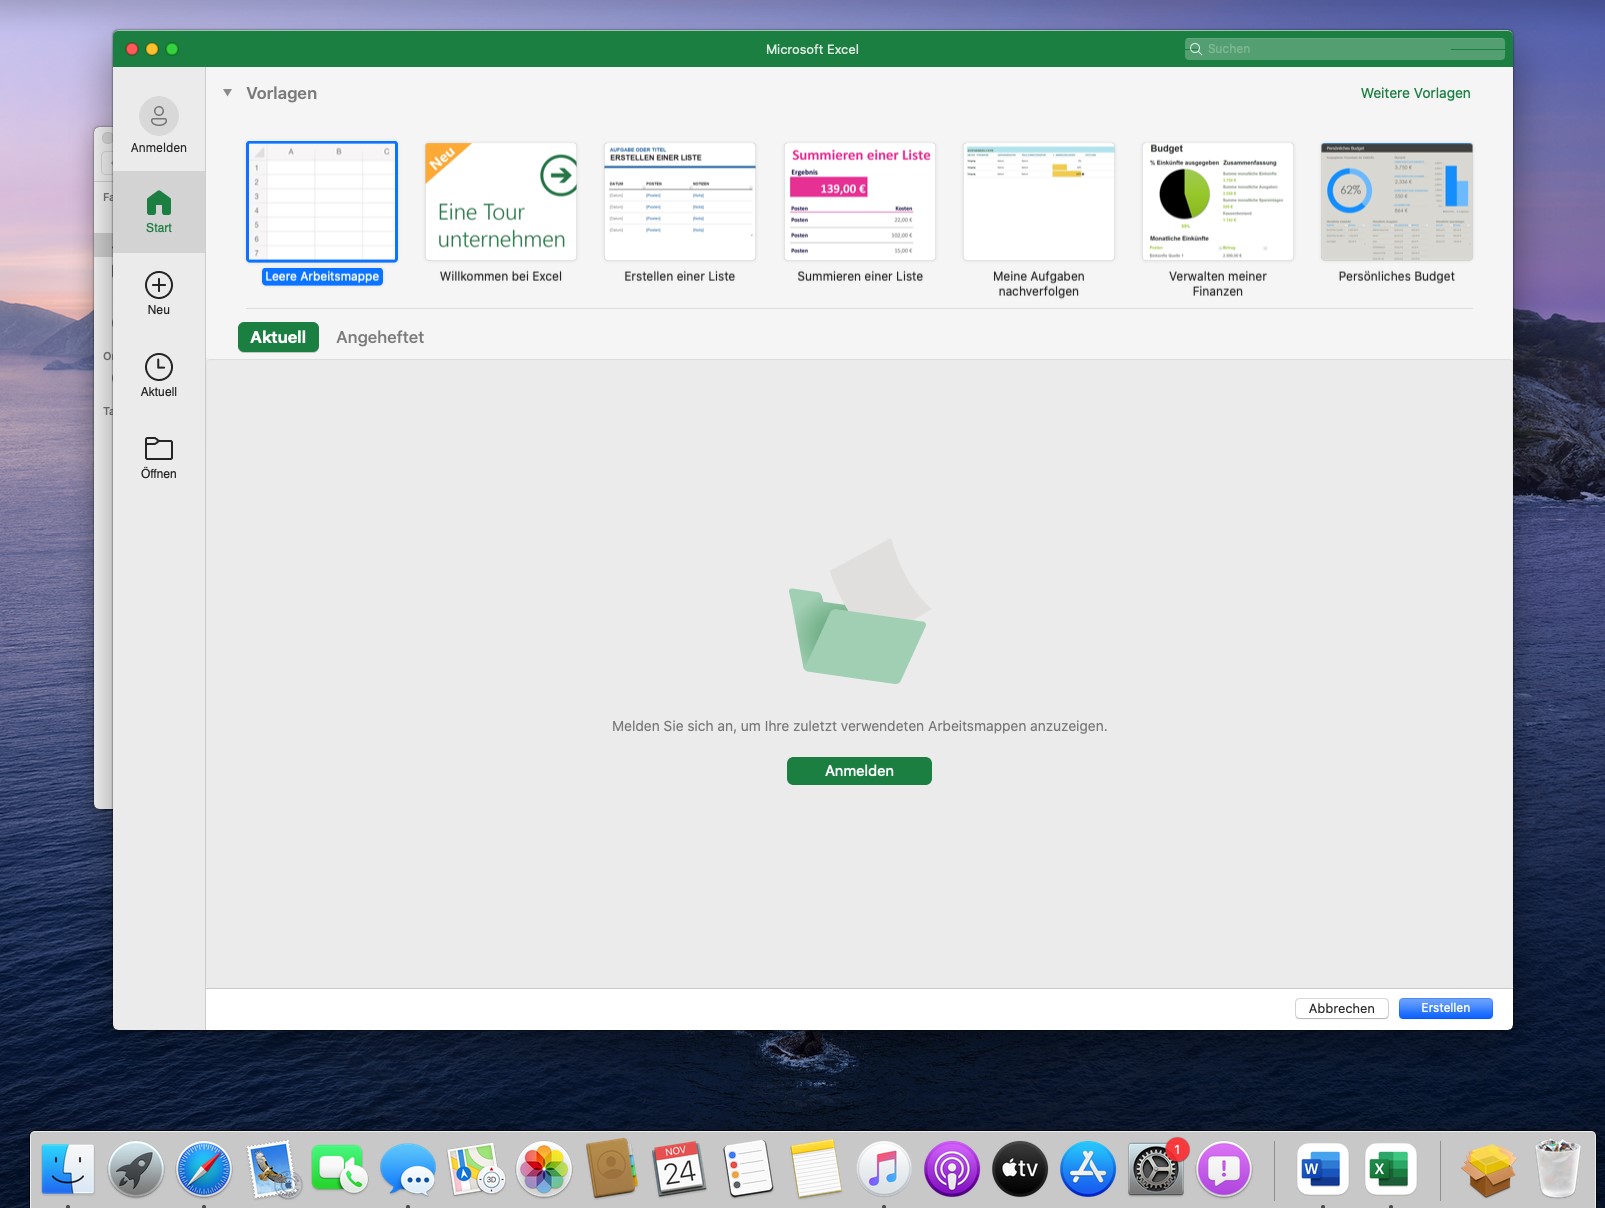This screenshot has width=1605, height=1208.
Task: Choose the Persönliches Budget template
Action: point(1396,202)
